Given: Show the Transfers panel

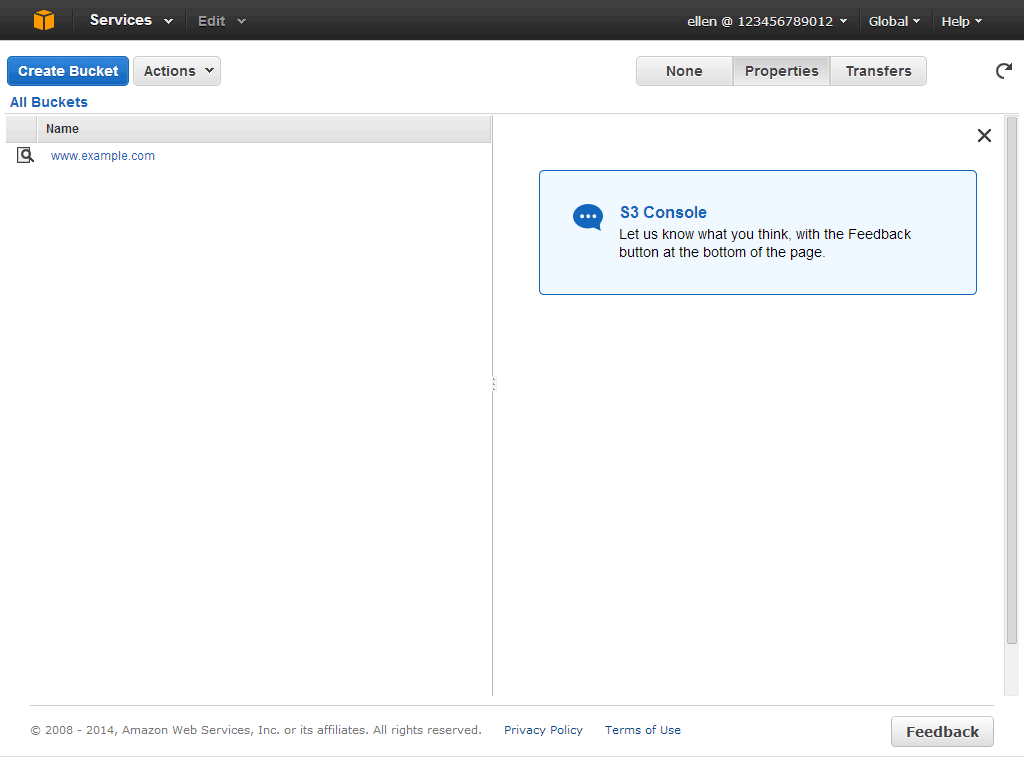Looking at the screenshot, I should tap(878, 71).
